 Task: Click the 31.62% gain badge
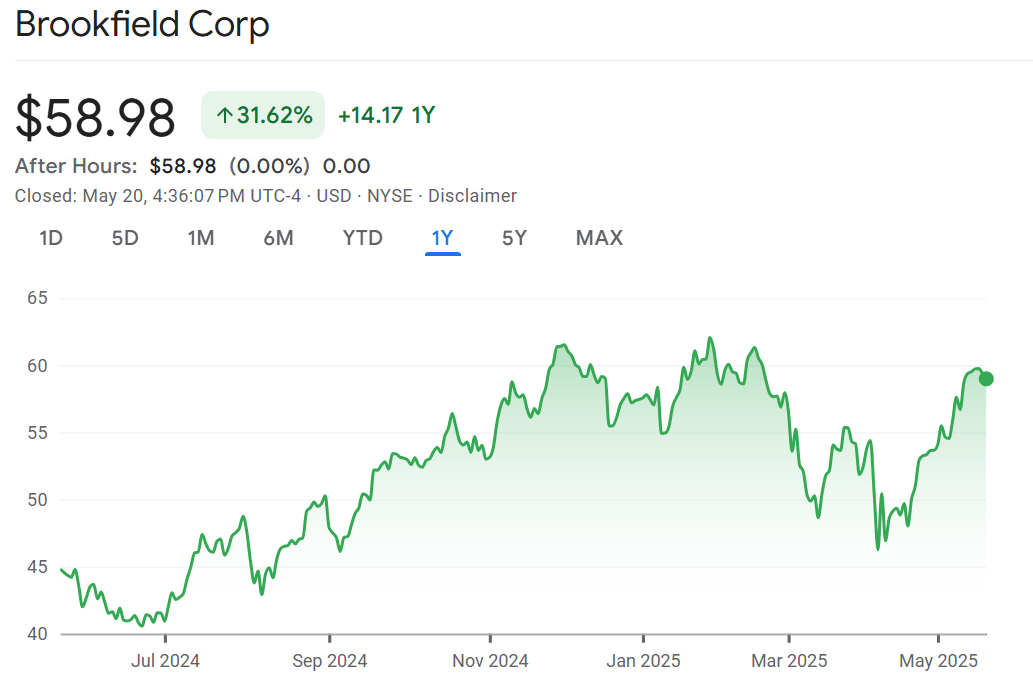[x=263, y=115]
